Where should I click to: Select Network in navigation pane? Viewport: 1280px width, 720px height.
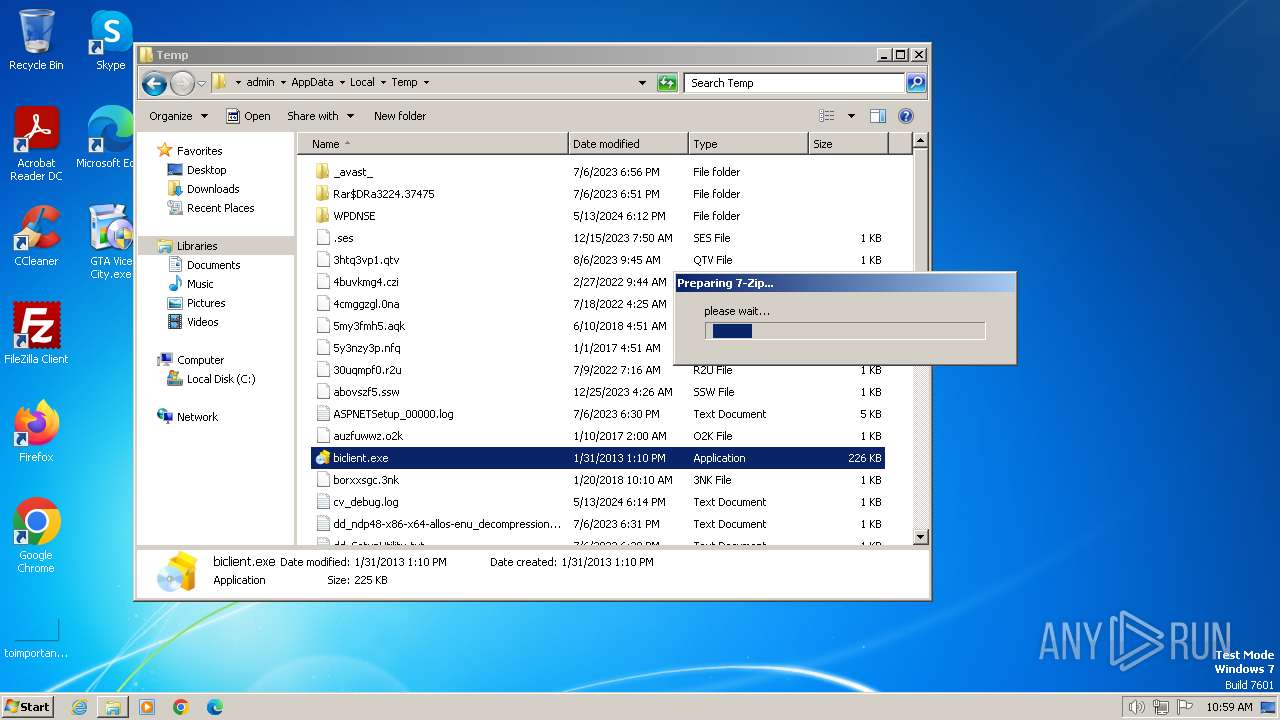point(197,417)
